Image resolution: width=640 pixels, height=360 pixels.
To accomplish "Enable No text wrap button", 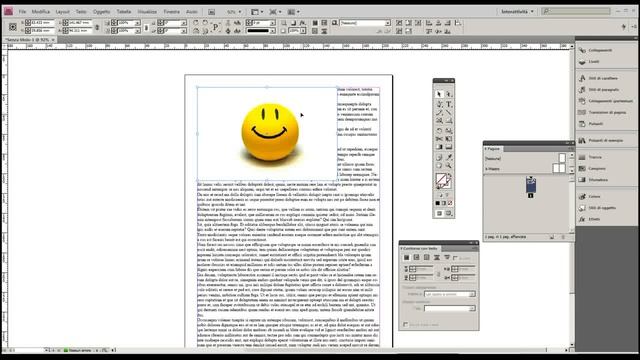I will (407, 258).
